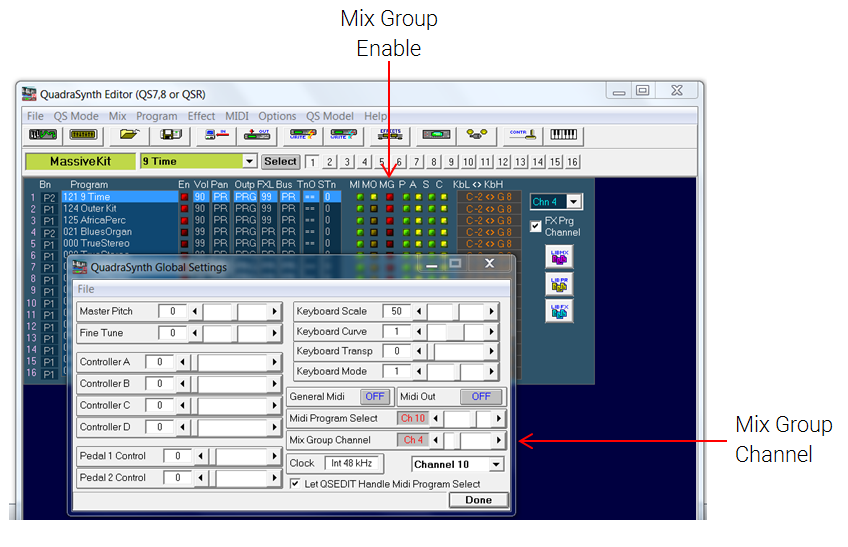Open the Effect menu
This screenshot has height=547, width=848.
(201, 116)
